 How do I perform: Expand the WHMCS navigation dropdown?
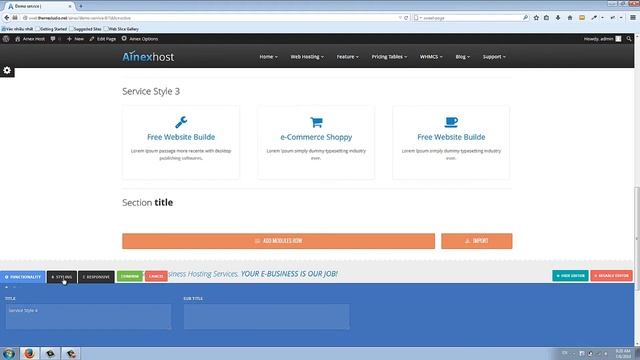pos(431,57)
